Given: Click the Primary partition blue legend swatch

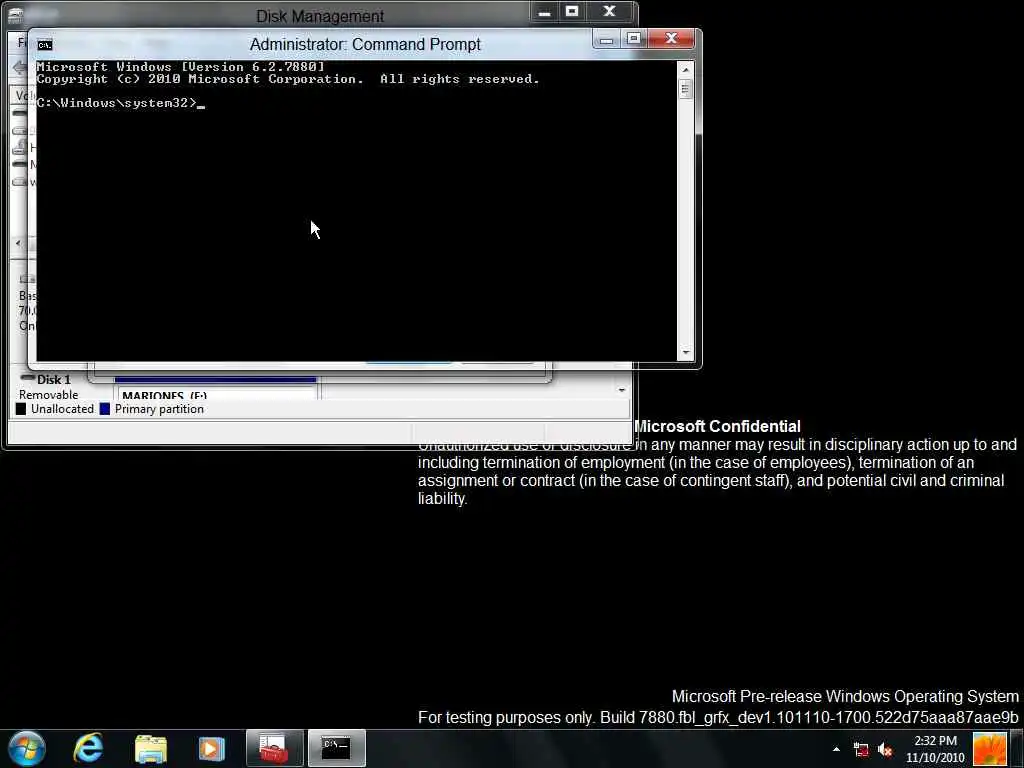Looking at the screenshot, I should pyautogui.click(x=104, y=409).
